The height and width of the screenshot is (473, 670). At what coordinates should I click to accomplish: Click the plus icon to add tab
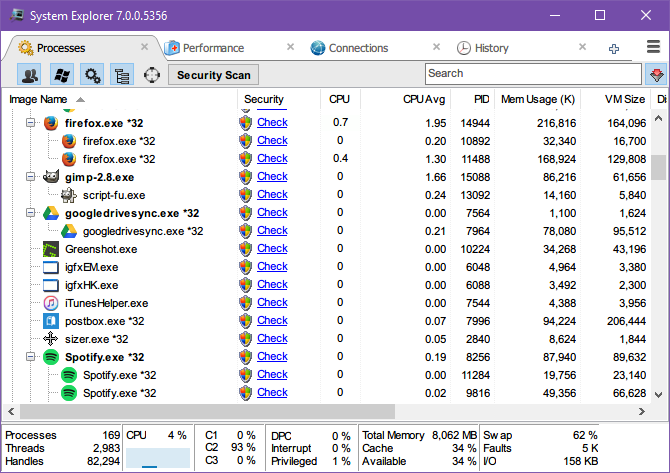pos(614,48)
